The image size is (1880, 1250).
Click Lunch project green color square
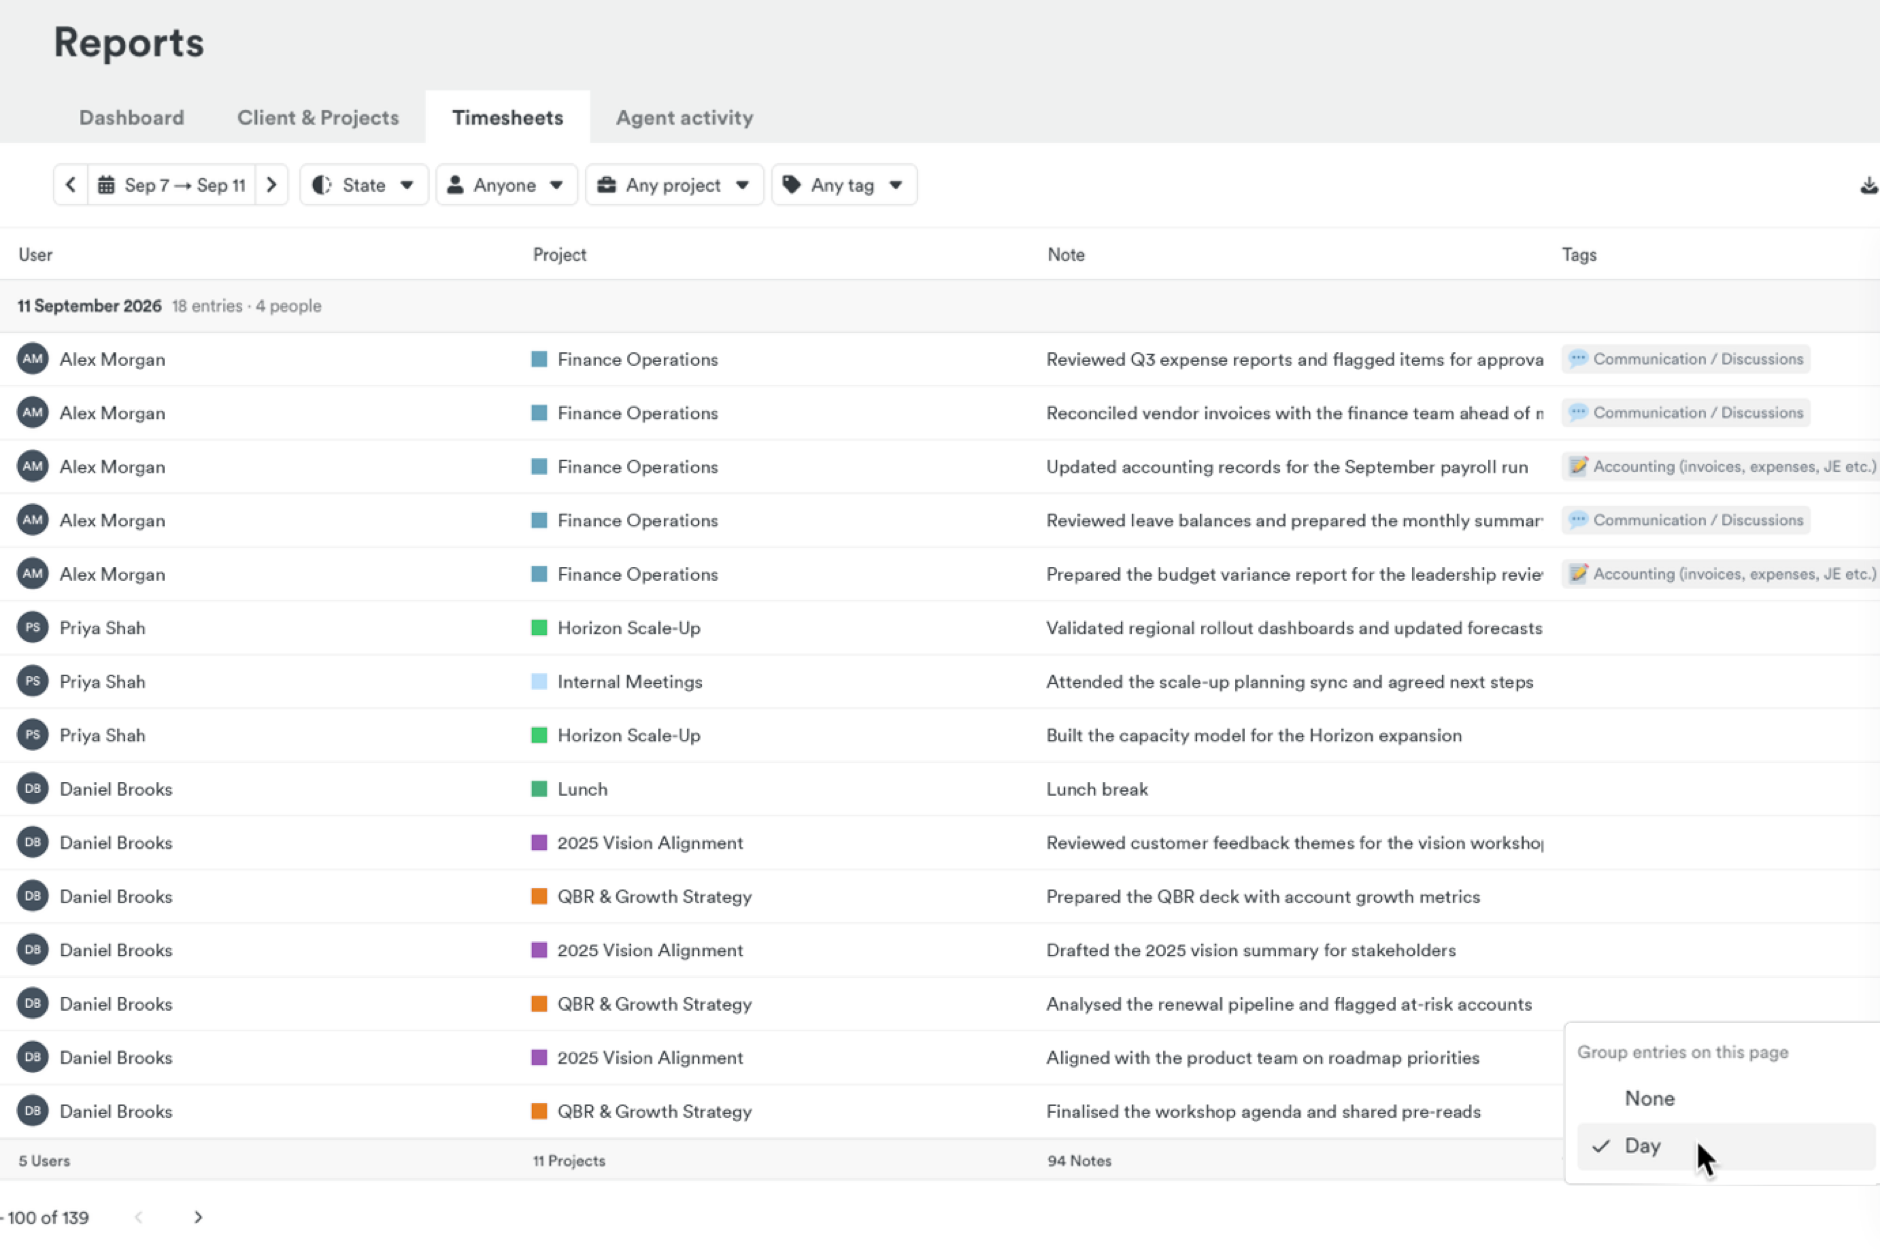pyautogui.click(x=539, y=789)
